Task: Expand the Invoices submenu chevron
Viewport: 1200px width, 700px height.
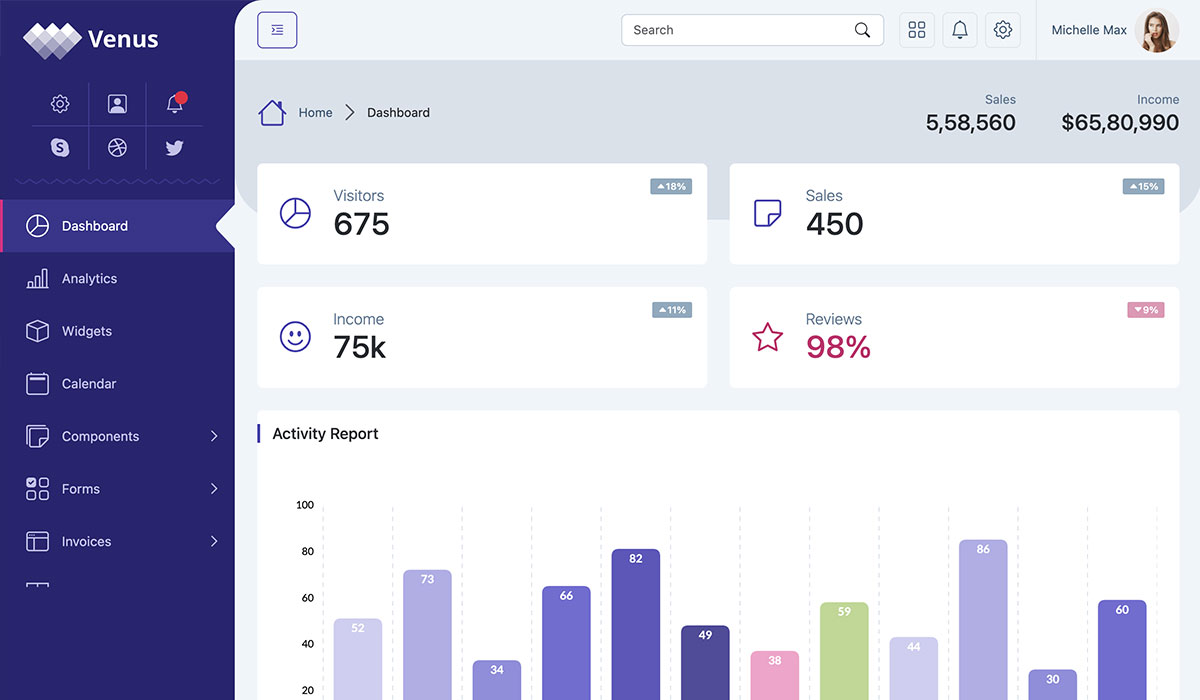Action: [214, 541]
